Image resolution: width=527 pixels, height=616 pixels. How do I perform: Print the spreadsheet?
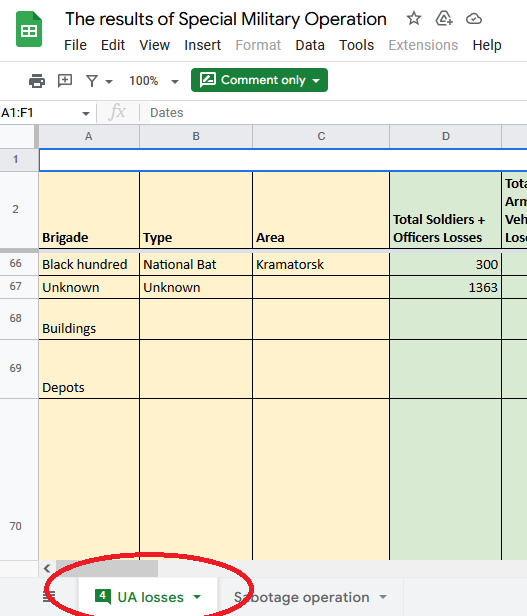click(37, 81)
